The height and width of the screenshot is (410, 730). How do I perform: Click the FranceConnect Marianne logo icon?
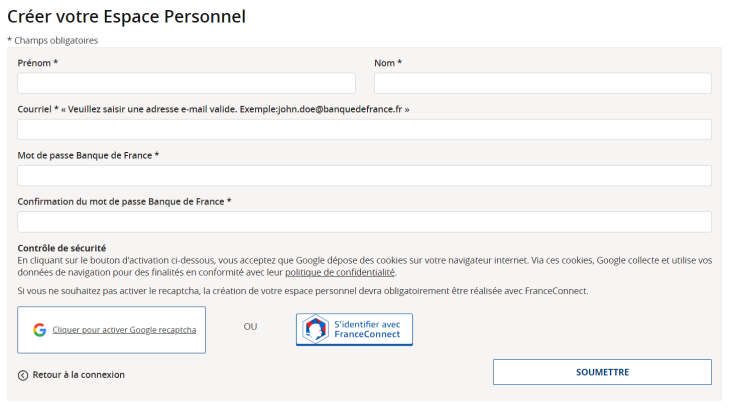pos(315,329)
